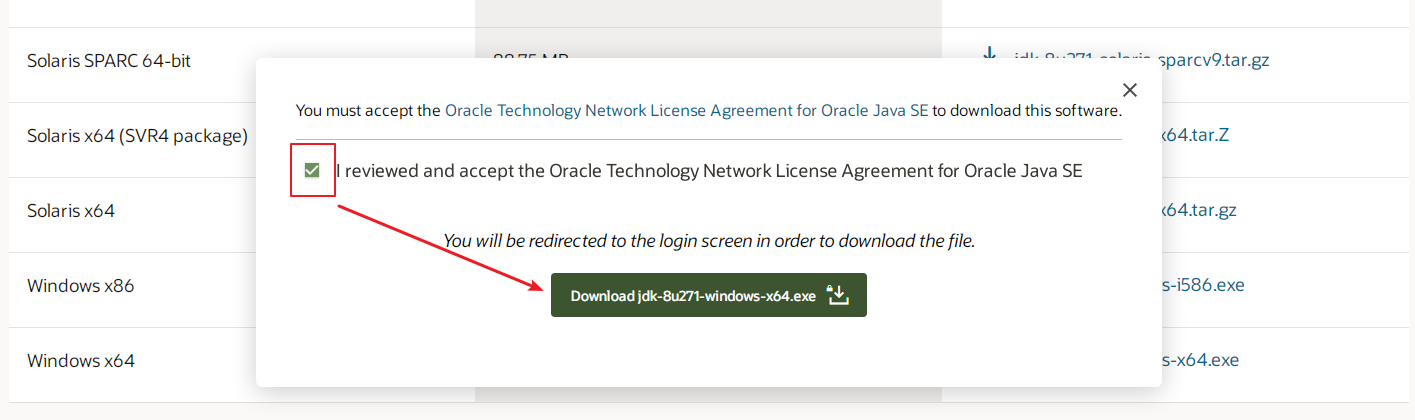
Task: Click the redirect to login screen notice
Action: (709, 241)
